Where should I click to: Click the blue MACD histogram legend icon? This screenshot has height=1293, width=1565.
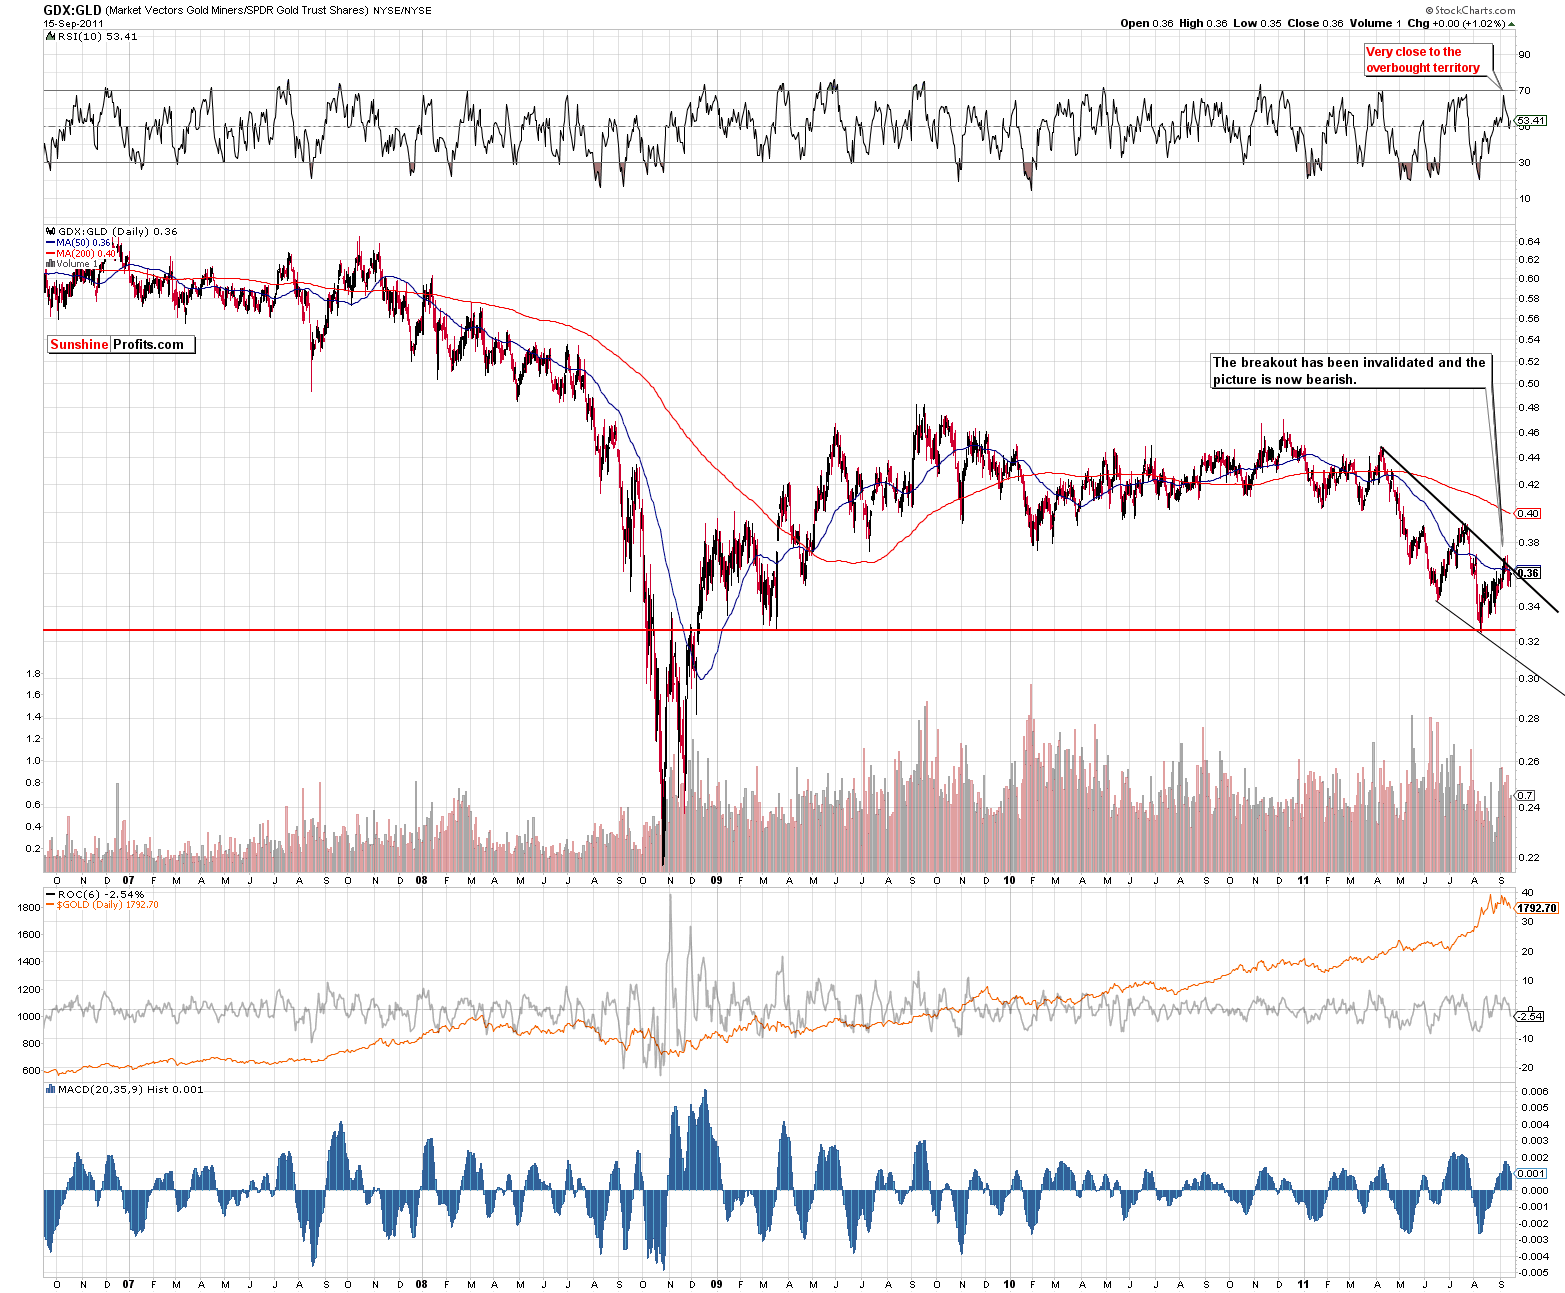click(x=50, y=1089)
